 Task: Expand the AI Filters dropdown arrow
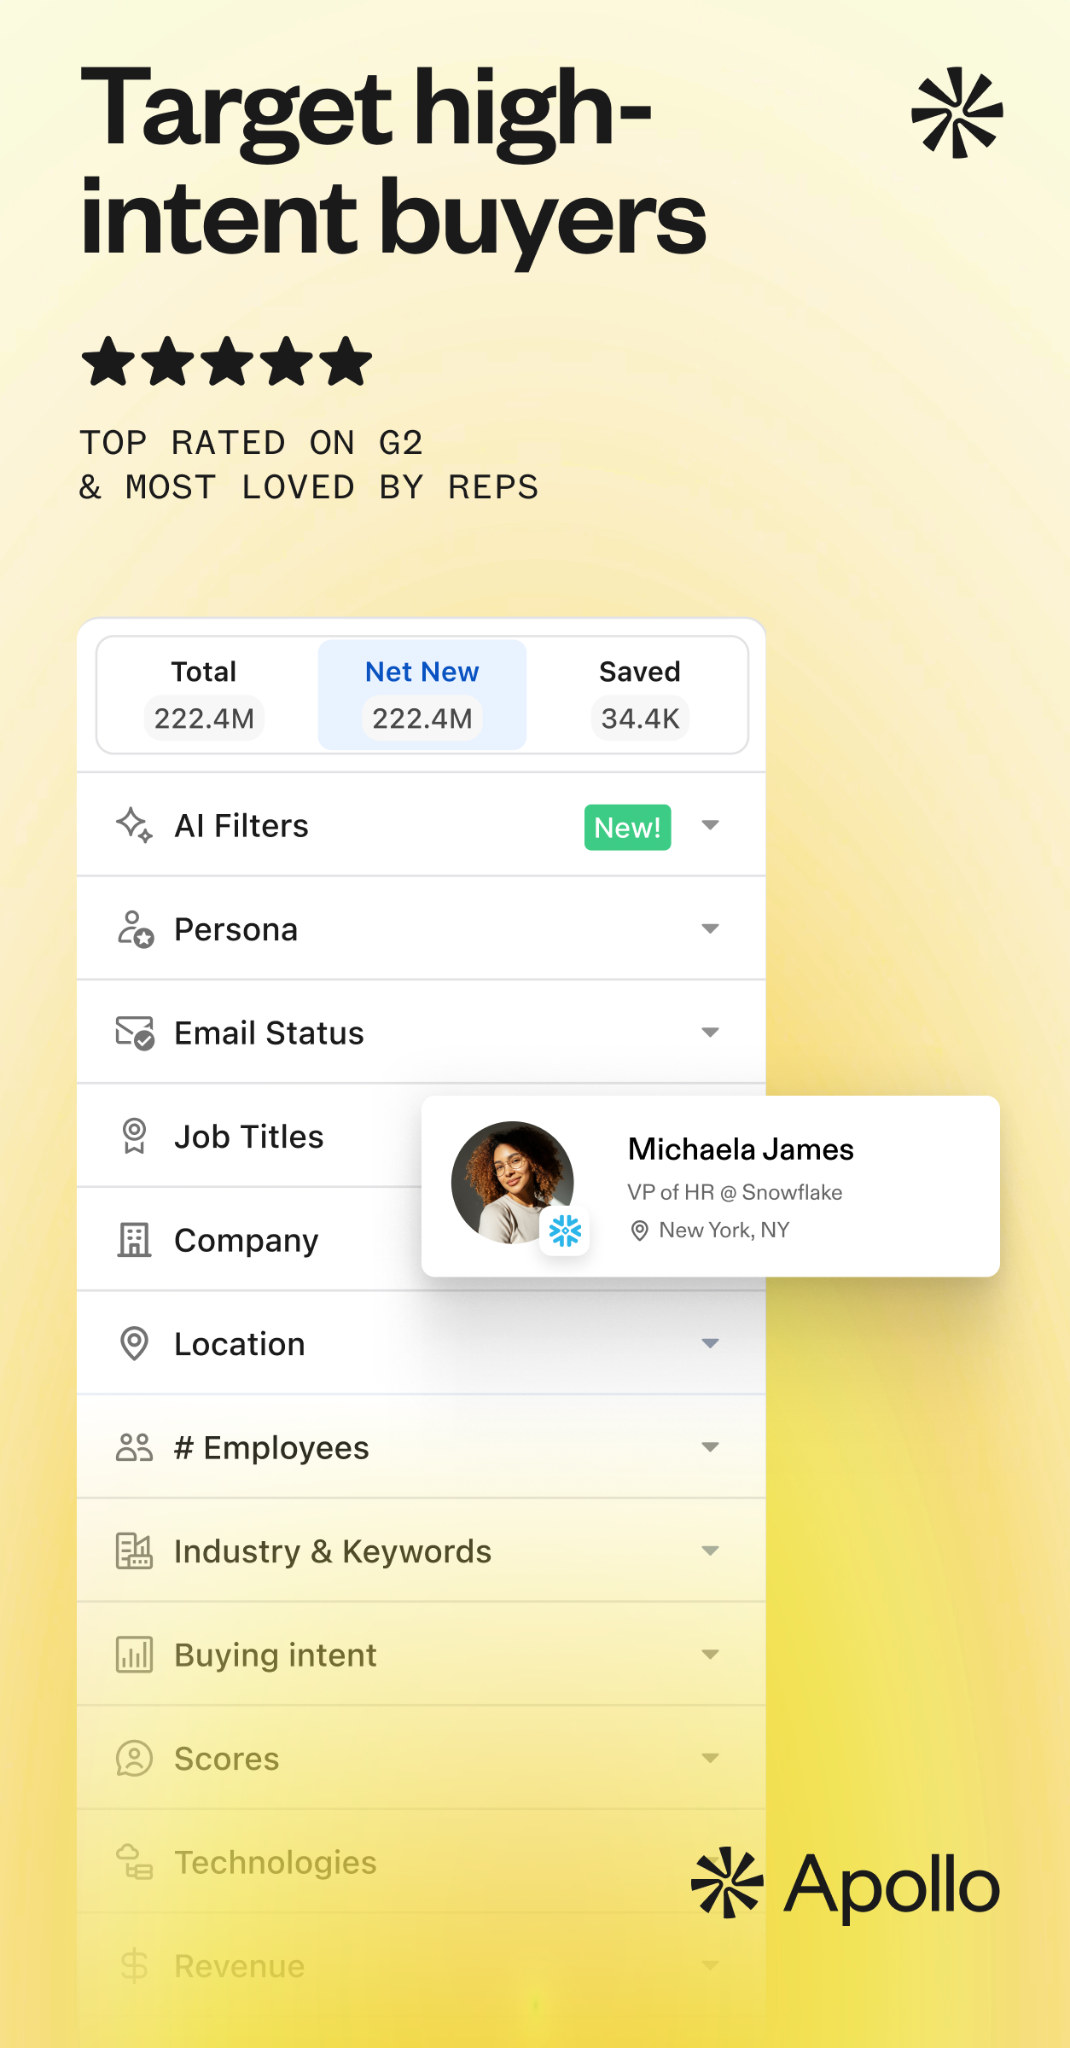pyautogui.click(x=710, y=825)
